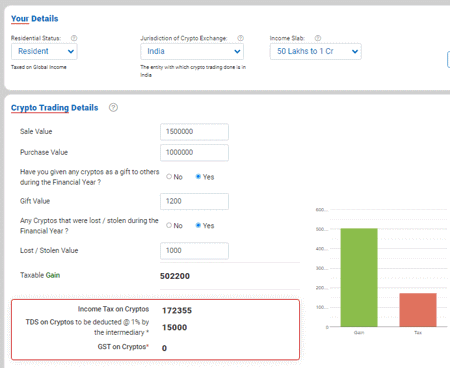Click the red Tax bar in chart

(418, 310)
